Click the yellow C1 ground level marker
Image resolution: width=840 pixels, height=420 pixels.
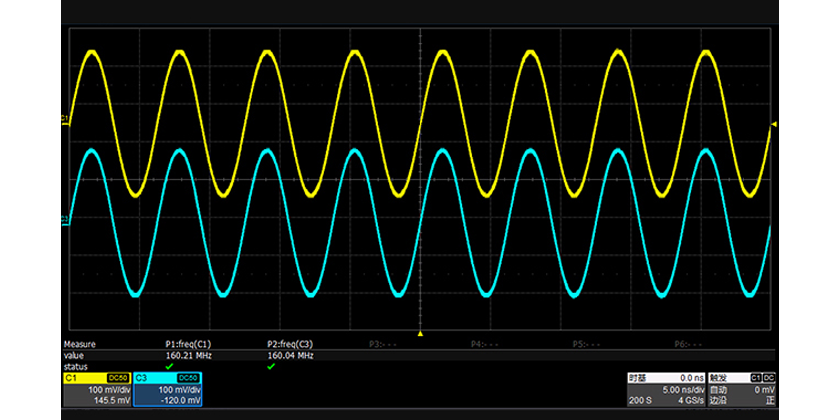[65, 121]
